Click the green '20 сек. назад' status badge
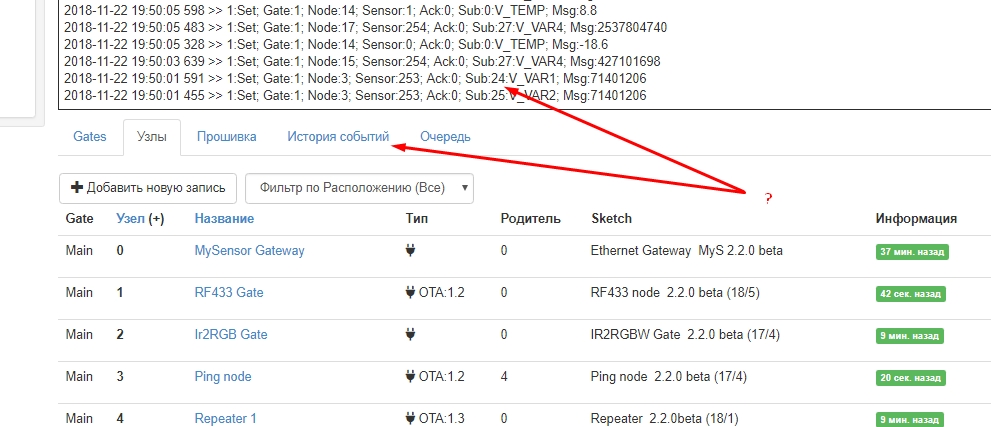The width and height of the screenshot is (991, 427). pos(912,377)
